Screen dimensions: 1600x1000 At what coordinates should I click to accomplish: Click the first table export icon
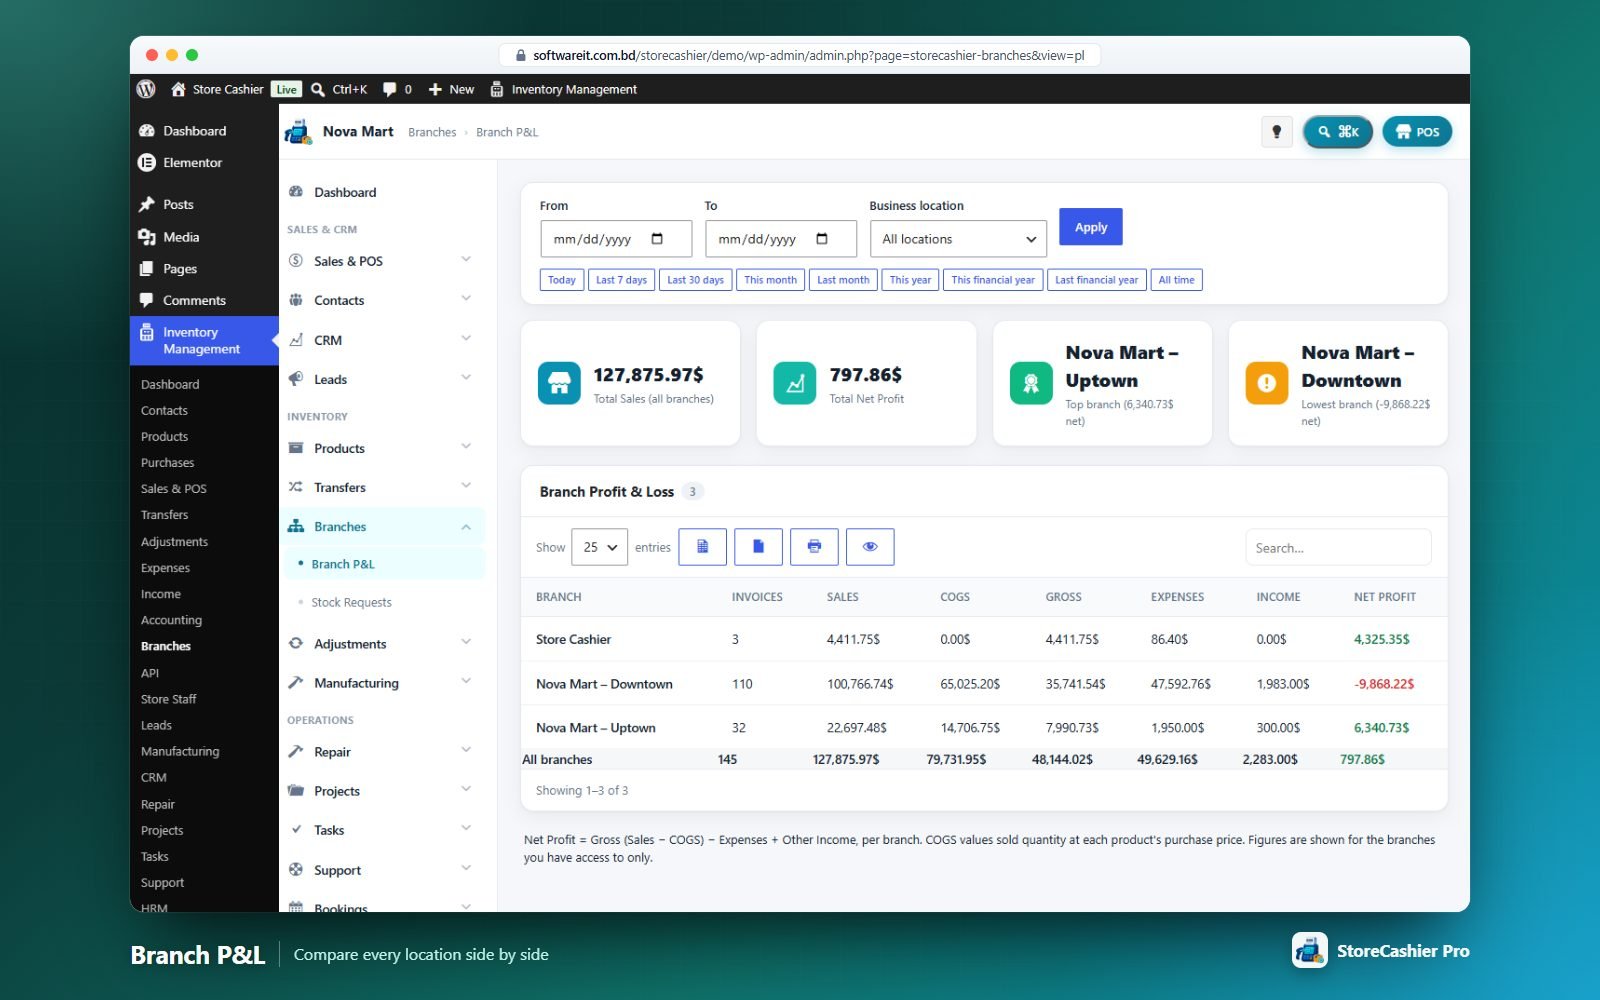(702, 547)
